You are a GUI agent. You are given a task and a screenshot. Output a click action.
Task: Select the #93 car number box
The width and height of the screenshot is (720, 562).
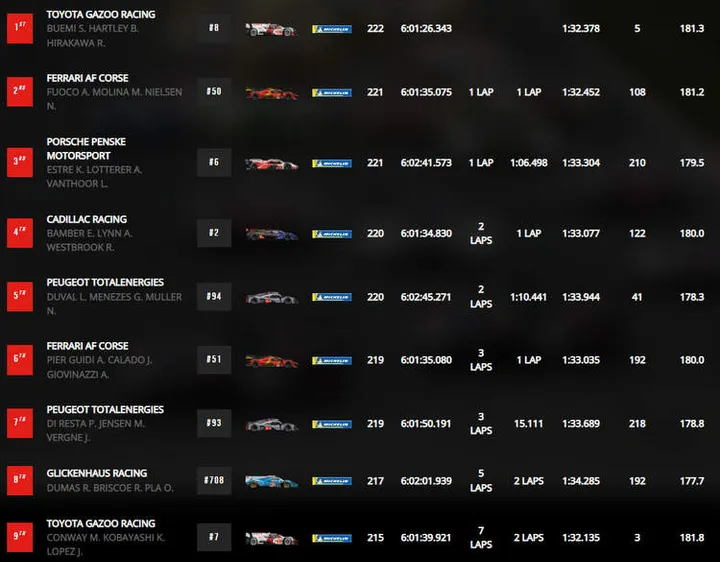(x=214, y=423)
